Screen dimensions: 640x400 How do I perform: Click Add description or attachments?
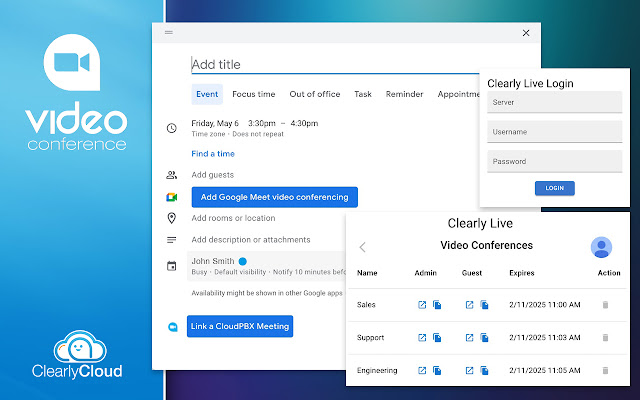click(x=251, y=240)
